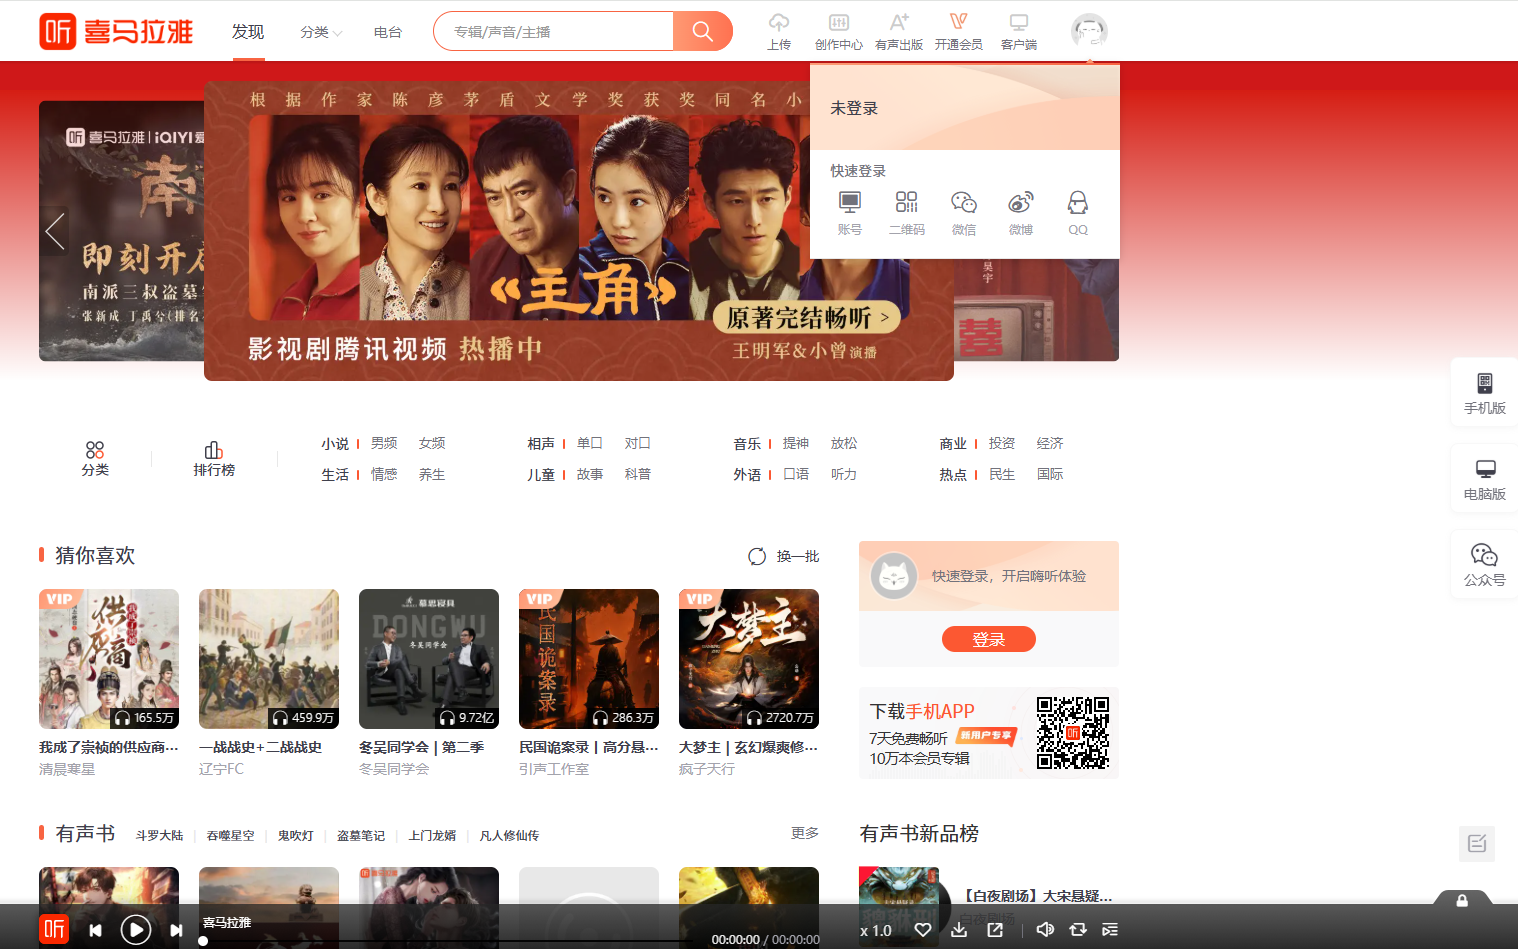Open the playback speed x 1.0 selector

click(x=876, y=930)
